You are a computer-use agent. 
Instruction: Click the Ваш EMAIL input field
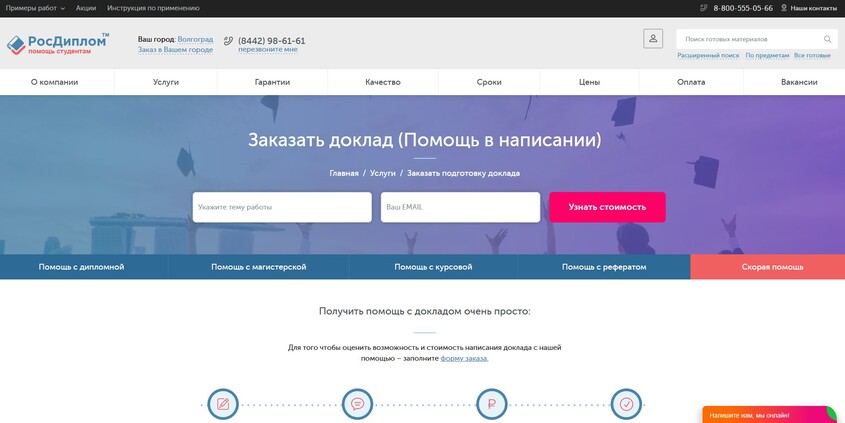[x=460, y=207]
